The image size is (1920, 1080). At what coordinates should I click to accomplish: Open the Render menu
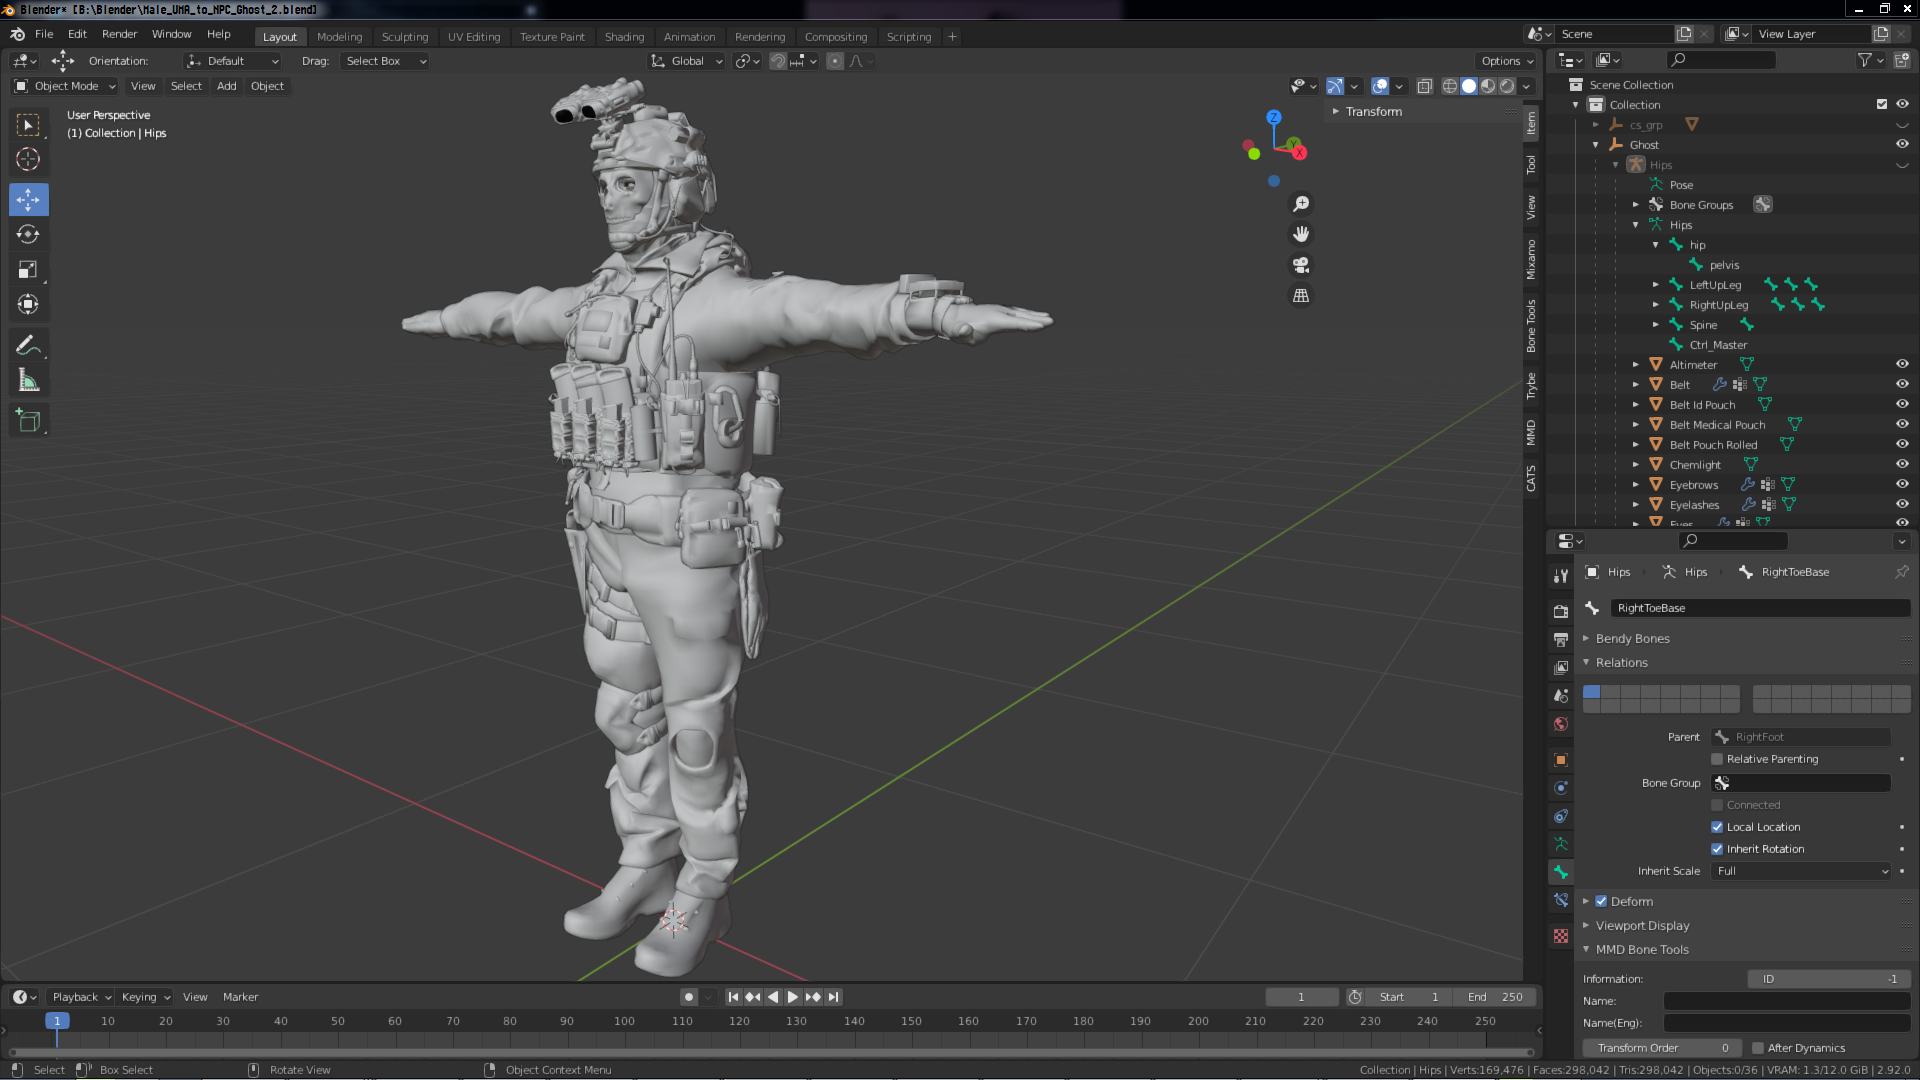click(x=119, y=34)
